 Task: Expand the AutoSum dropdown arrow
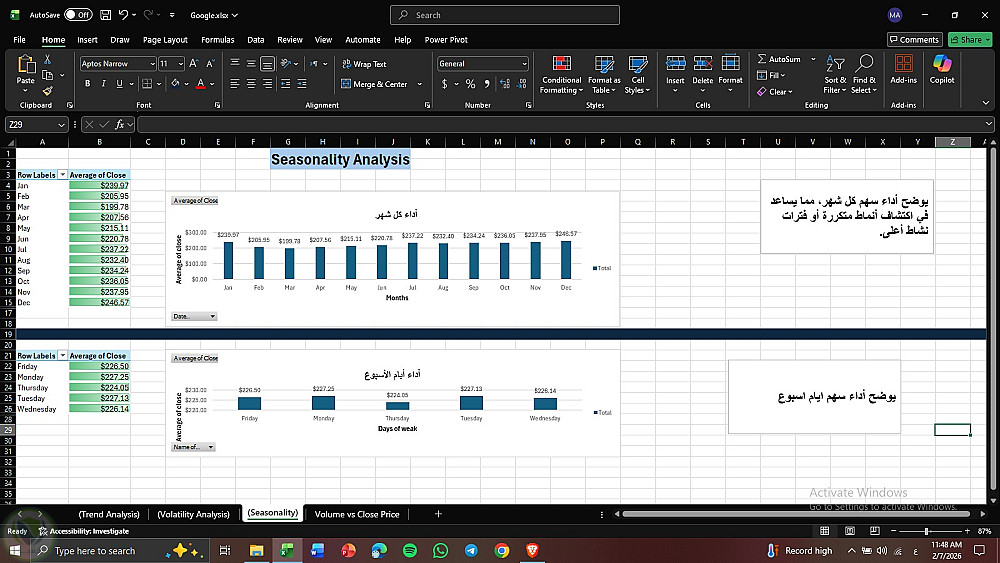pos(813,59)
